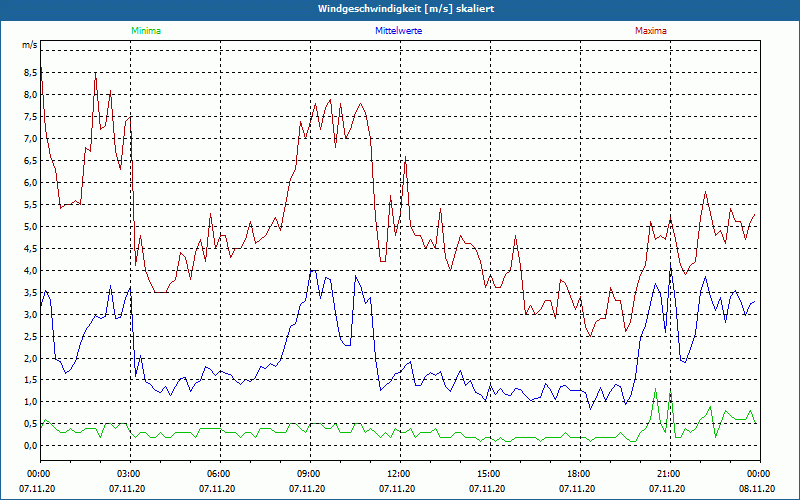800x500 pixels.
Task: Select the 18:00 time axis label
Action: click(579, 473)
